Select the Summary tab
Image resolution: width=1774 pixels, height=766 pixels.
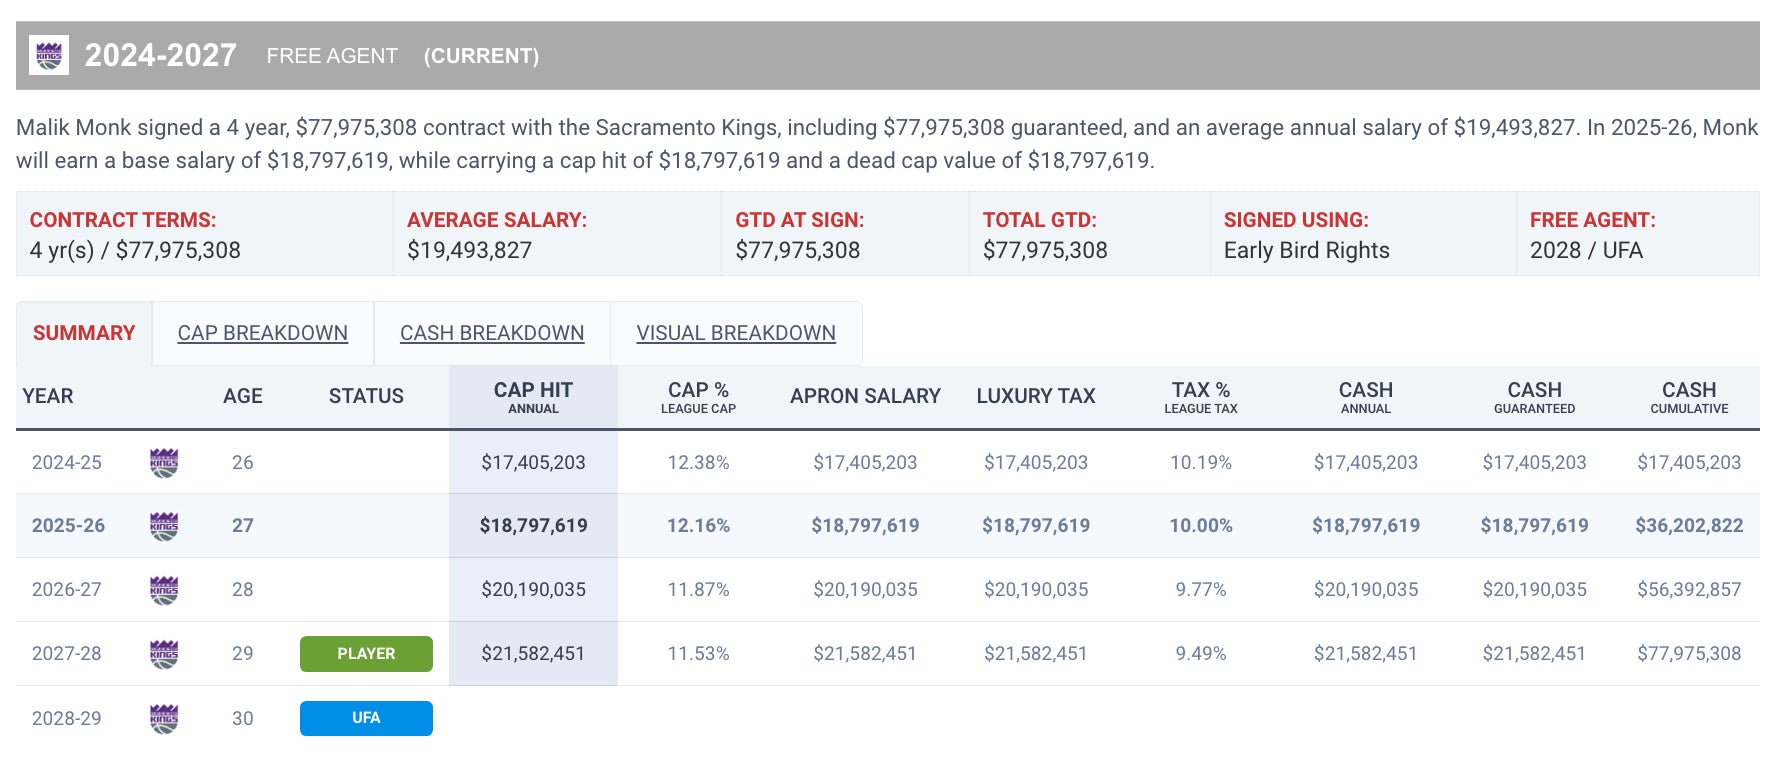tap(84, 333)
